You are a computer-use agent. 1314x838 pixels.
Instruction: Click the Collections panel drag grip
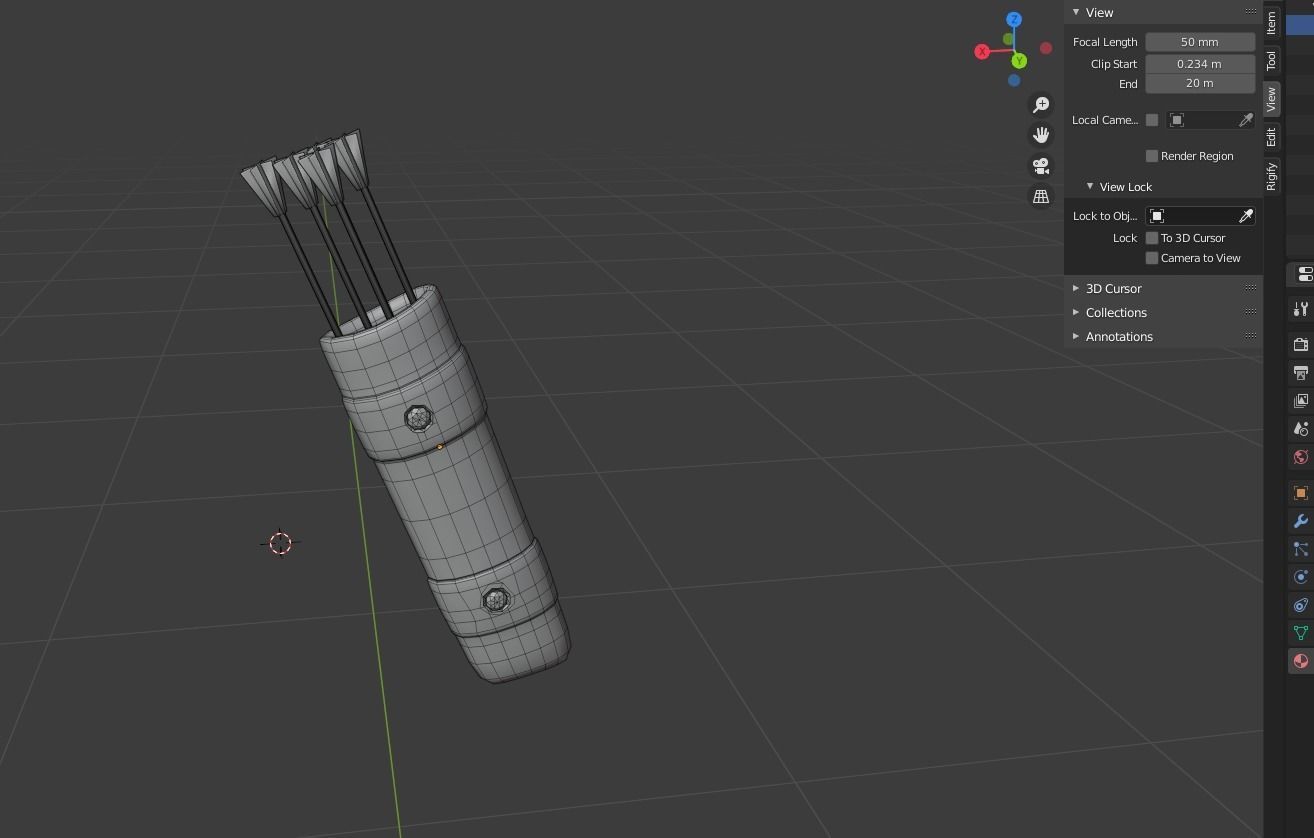click(x=1251, y=312)
